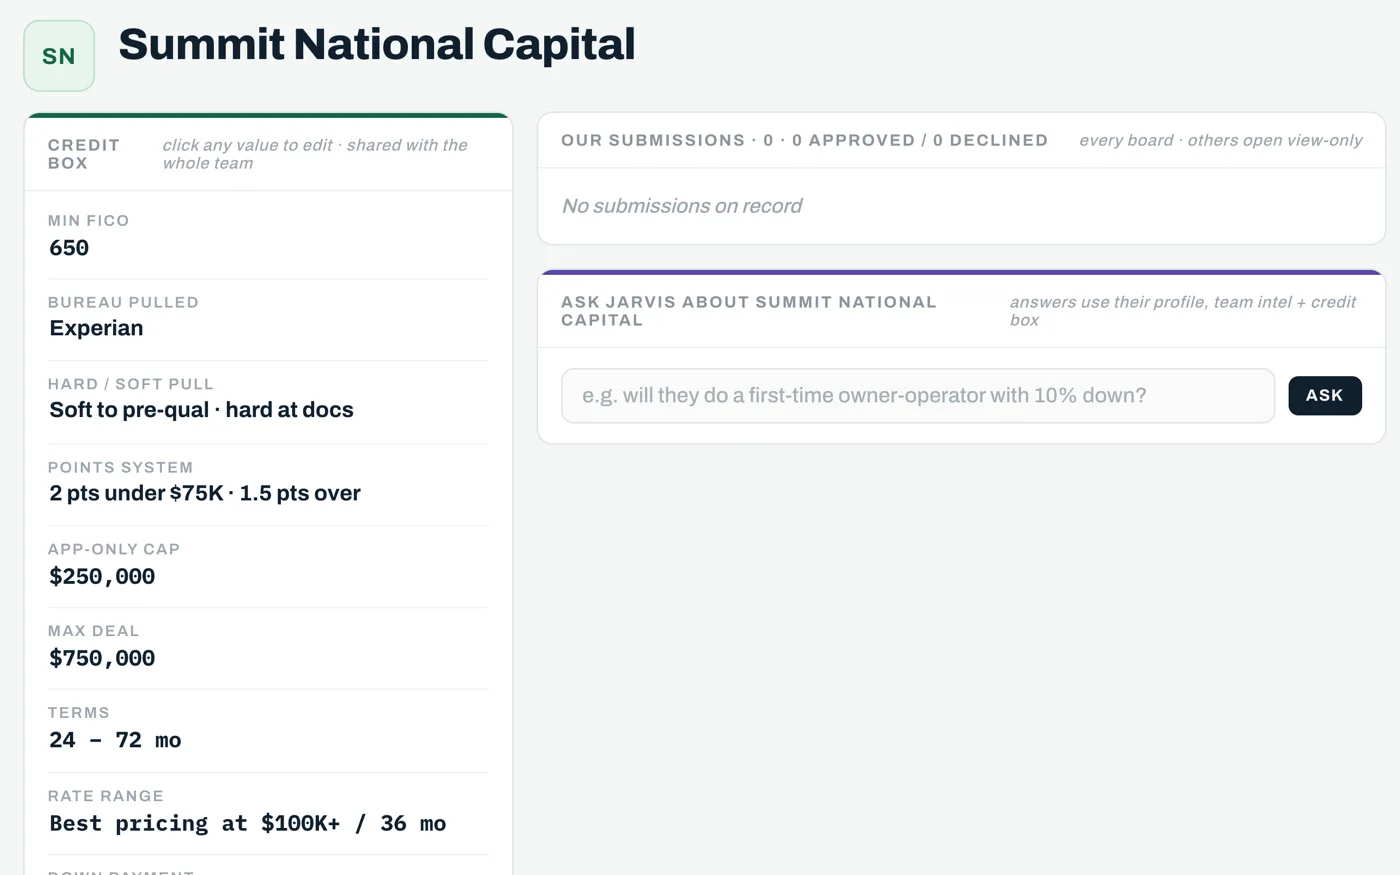
Task: Click the No submissions on record text
Action: 682,206
